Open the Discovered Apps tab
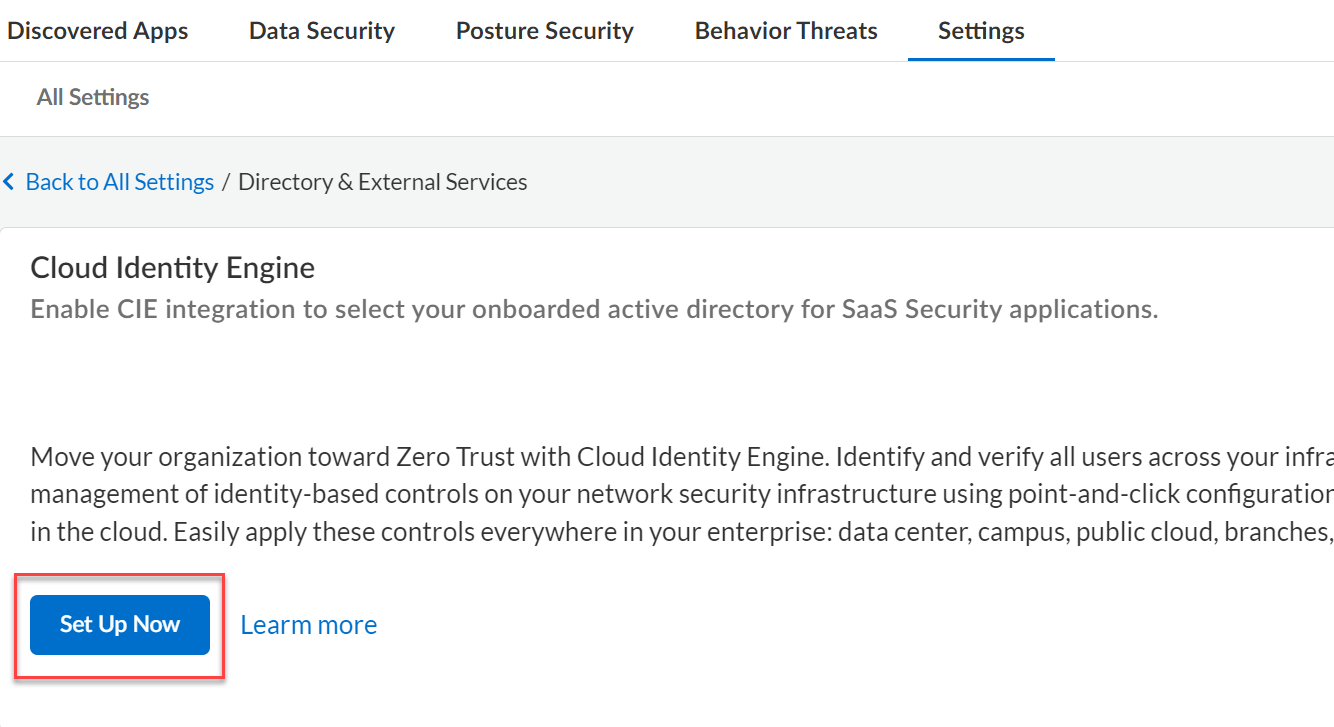The image size is (1334, 727). pos(97,31)
